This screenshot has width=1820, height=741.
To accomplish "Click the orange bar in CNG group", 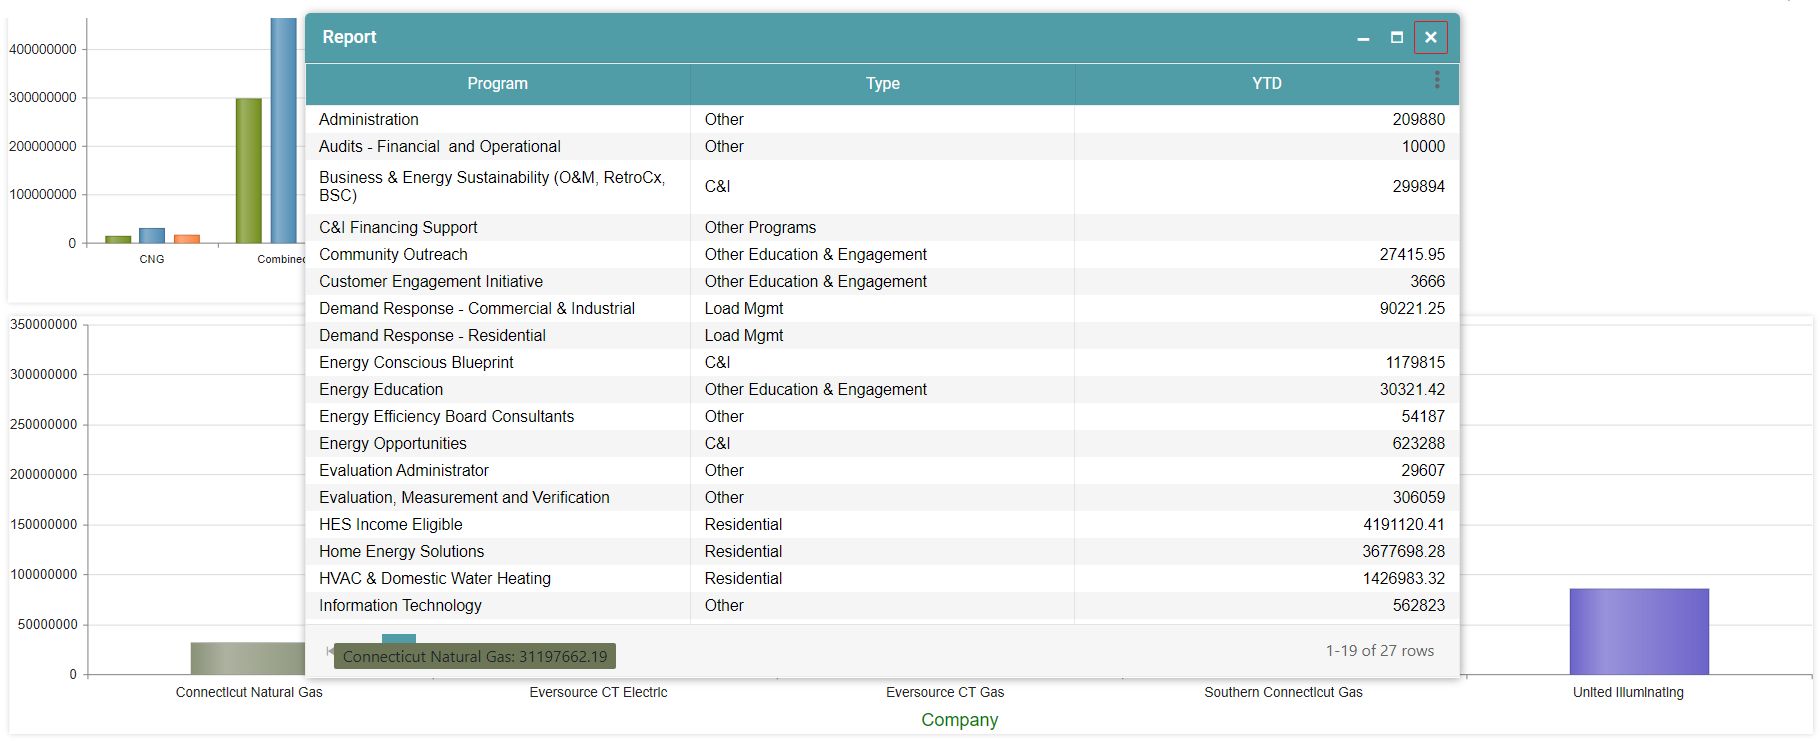I will [x=187, y=239].
